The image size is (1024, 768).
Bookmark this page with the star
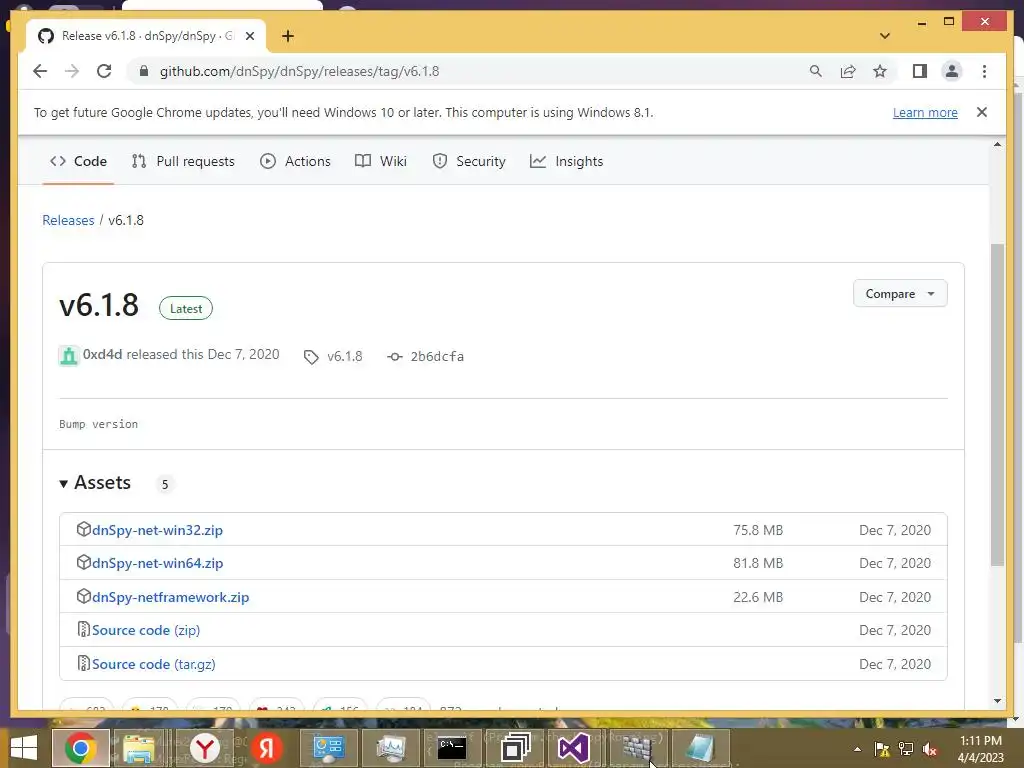pyautogui.click(x=880, y=71)
